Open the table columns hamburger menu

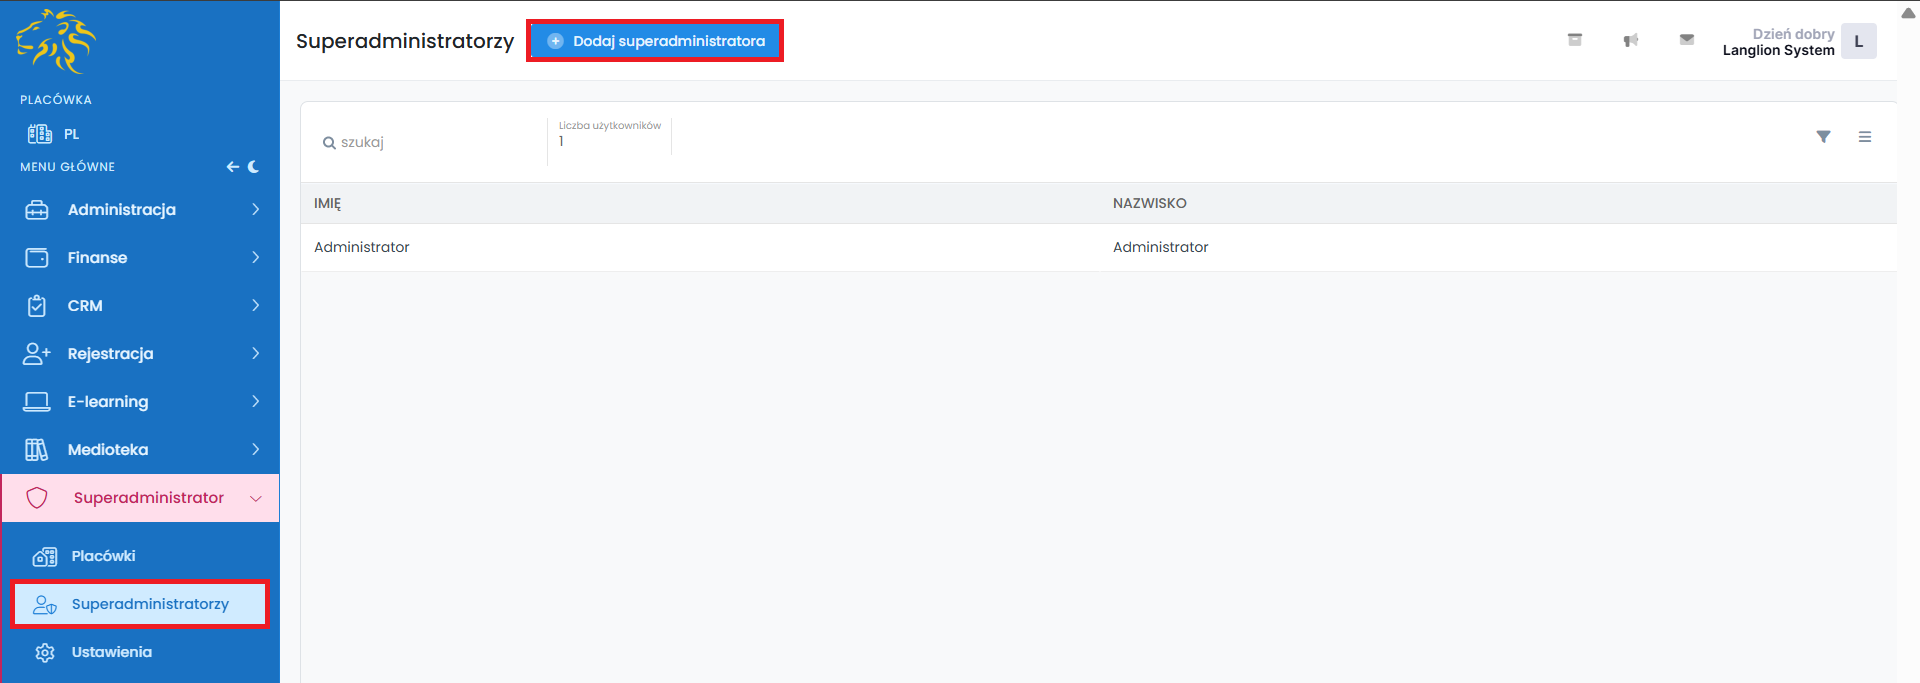point(1864,137)
